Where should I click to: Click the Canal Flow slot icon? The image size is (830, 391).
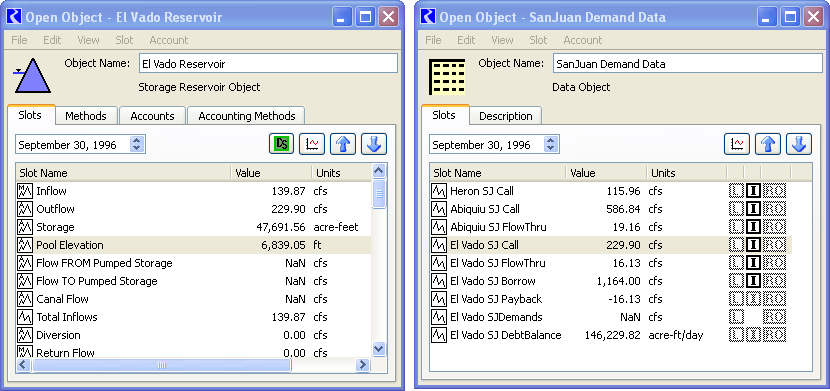tap(25, 299)
